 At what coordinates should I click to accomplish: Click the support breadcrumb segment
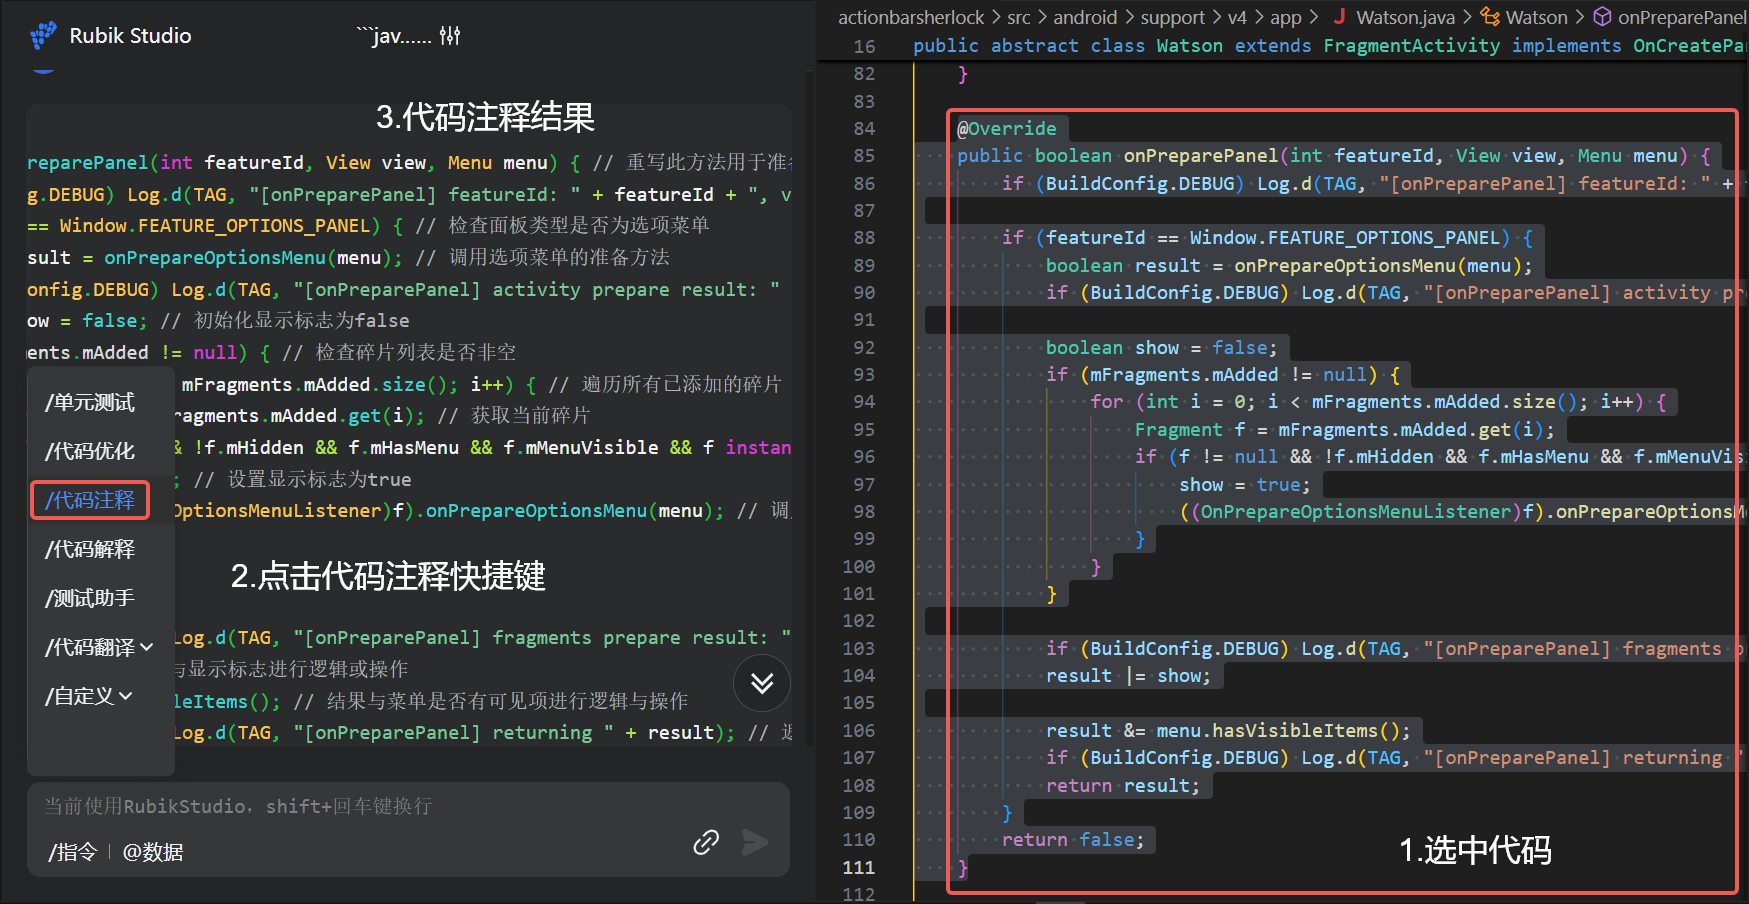[x=1173, y=17]
